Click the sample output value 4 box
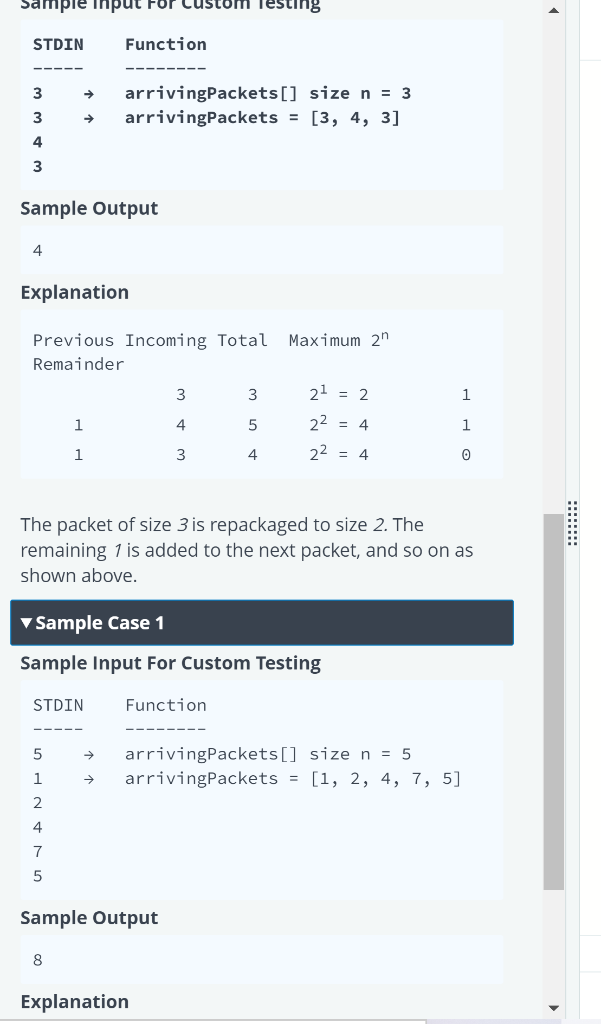Image resolution: width=601 pixels, height=1024 pixels. click(262, 250)
